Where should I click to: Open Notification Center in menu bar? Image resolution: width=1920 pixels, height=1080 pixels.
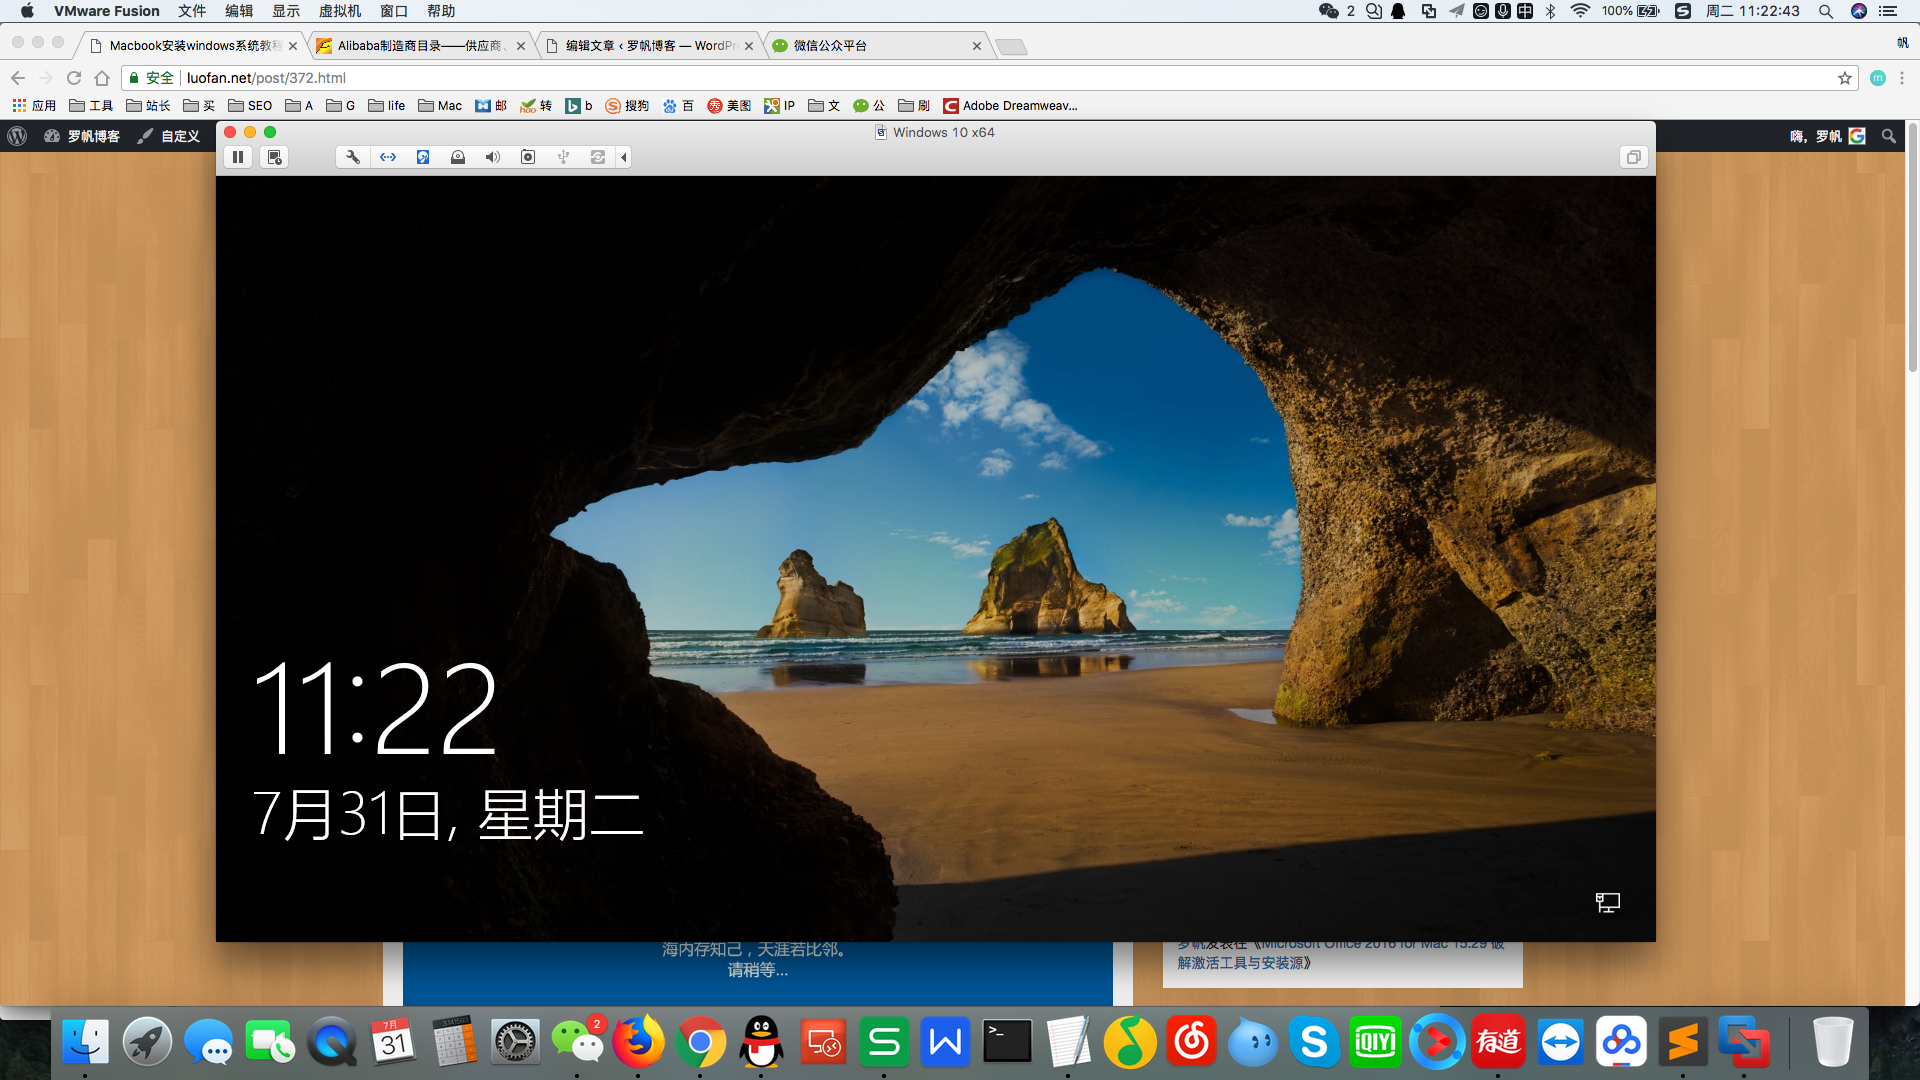click(1888, 11)
